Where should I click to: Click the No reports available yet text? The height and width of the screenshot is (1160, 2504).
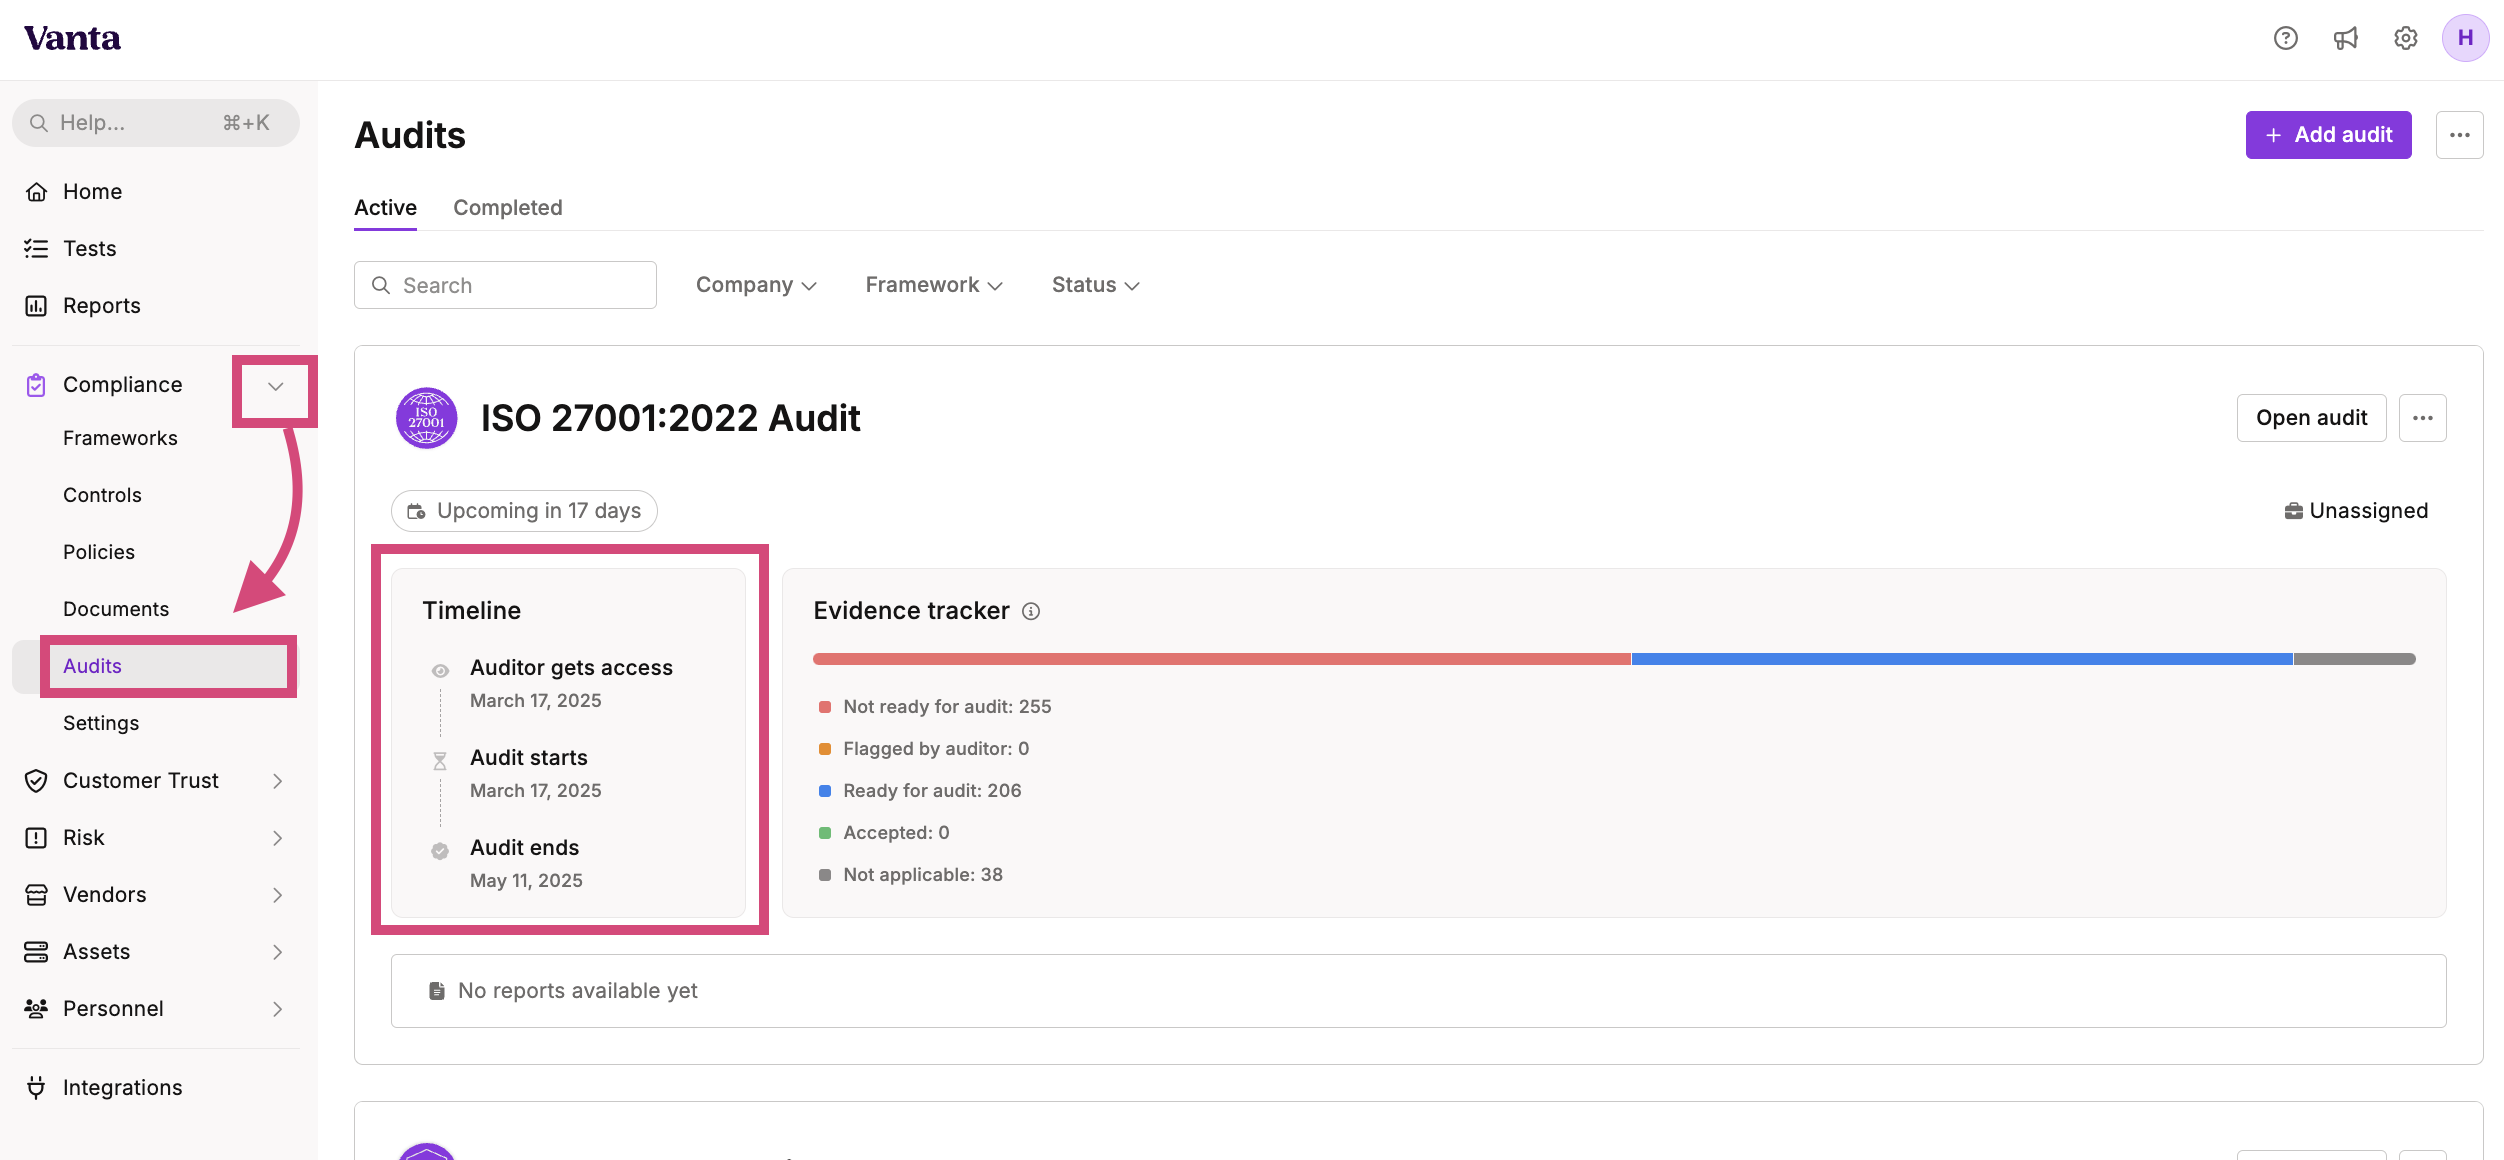[578, 991]
